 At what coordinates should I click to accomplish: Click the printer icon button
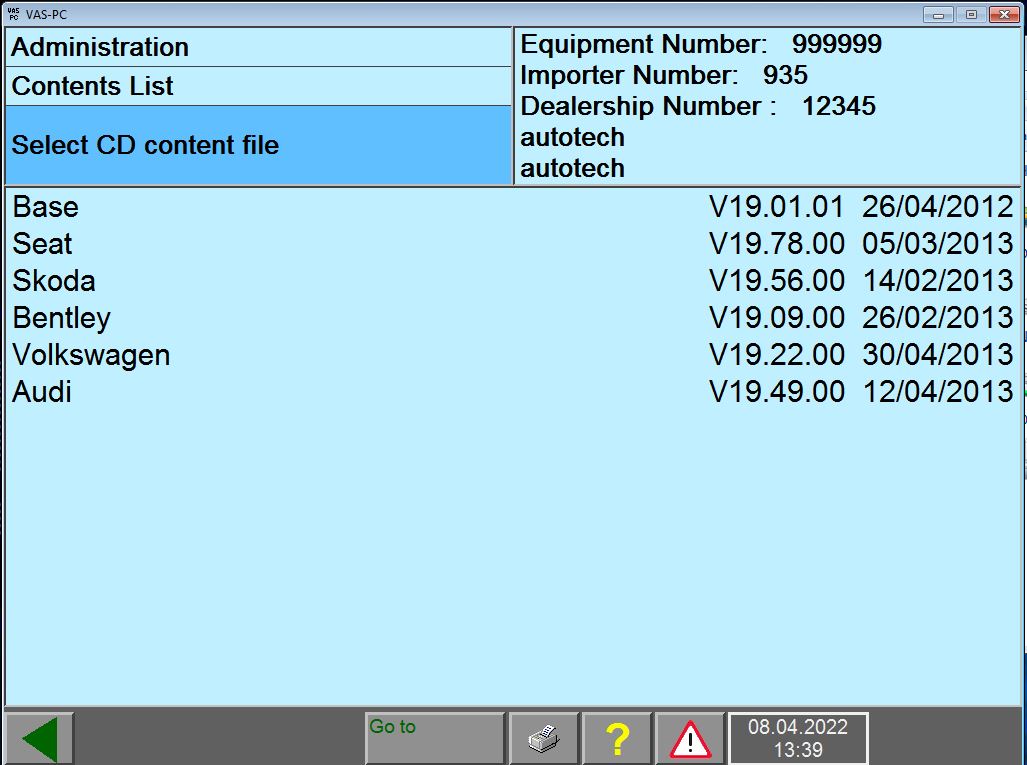[544, 739]
